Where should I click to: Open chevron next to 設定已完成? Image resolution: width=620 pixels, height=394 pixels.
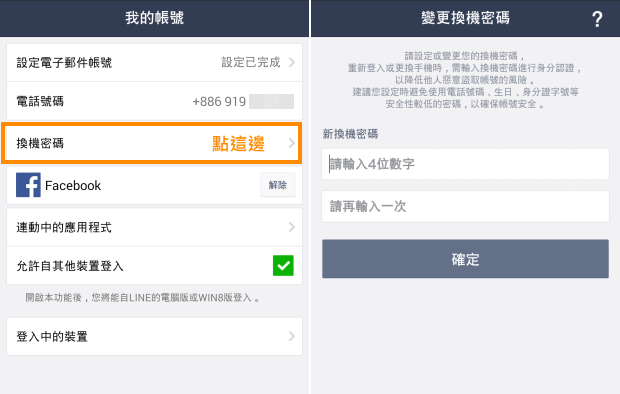pos(292,63)
